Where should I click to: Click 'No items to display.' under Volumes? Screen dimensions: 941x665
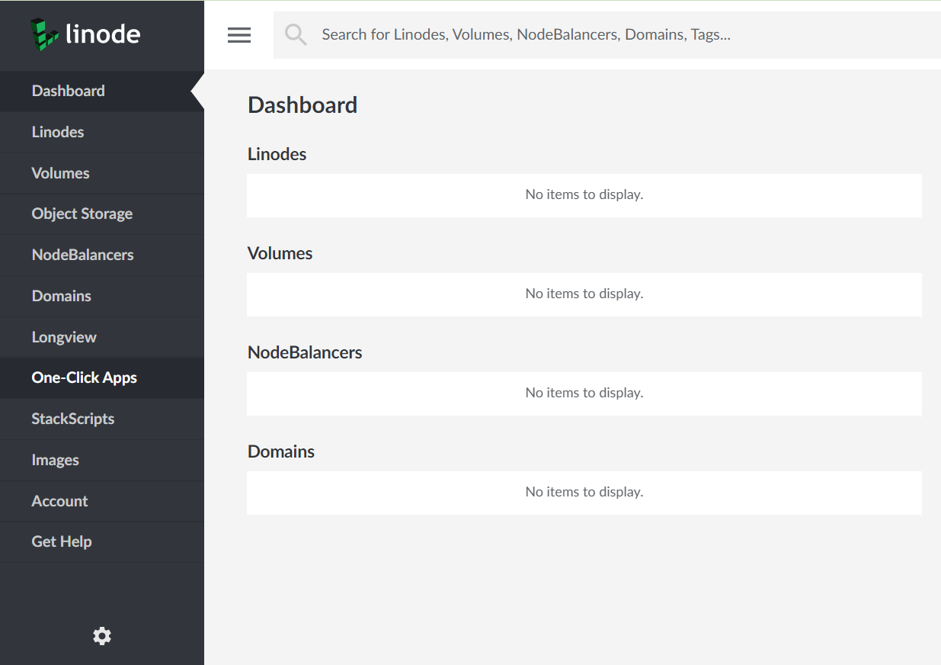[584, 293]
